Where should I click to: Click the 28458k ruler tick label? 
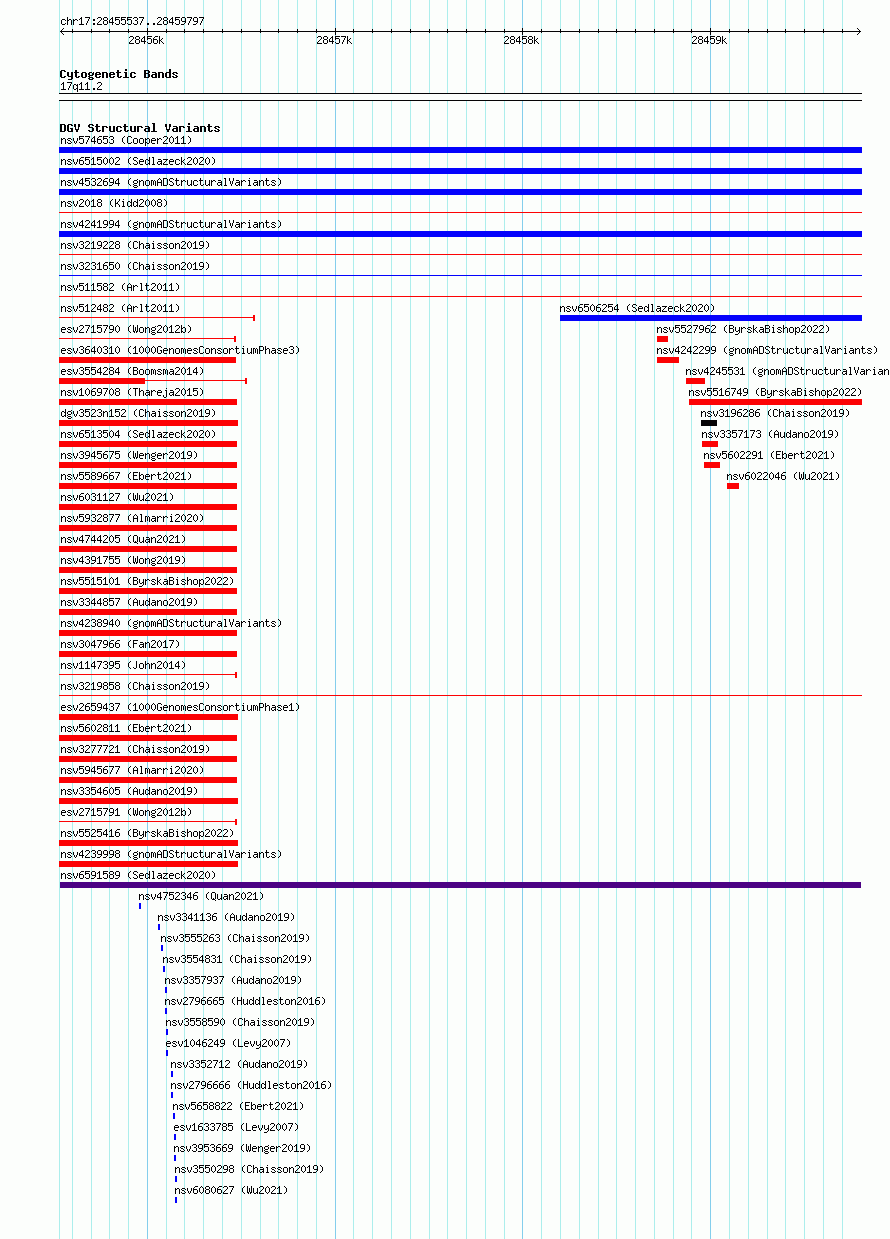coord(521,40)
